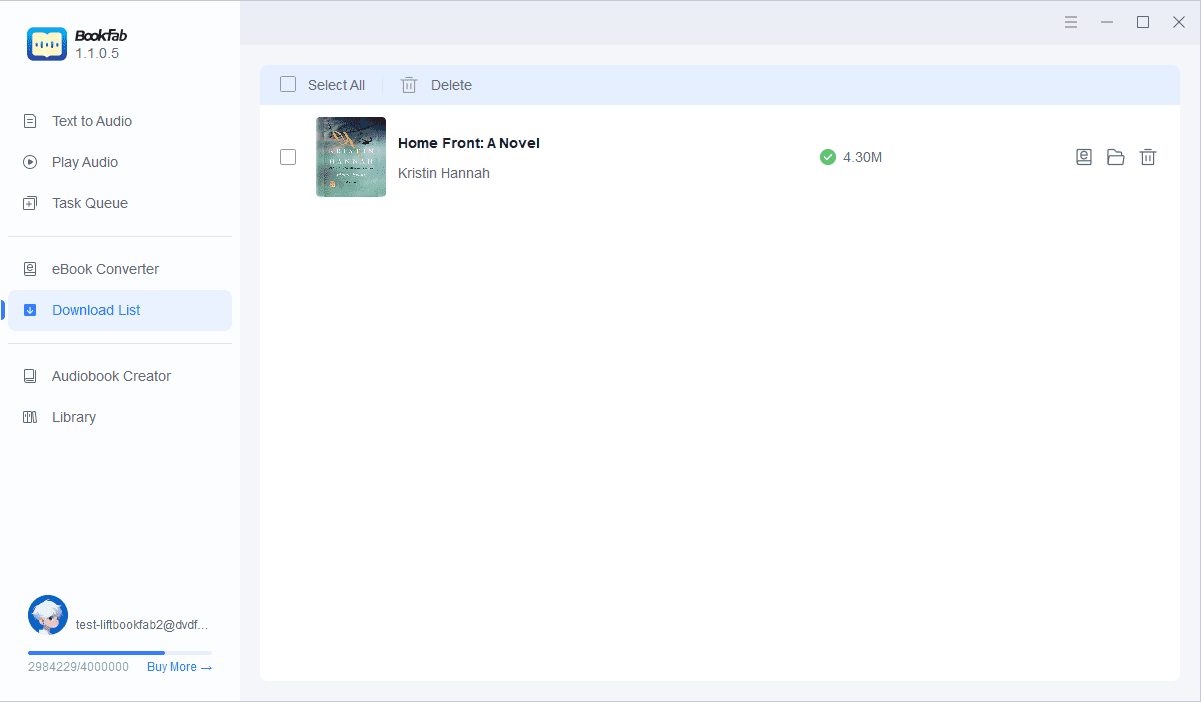The image size is (1201, 702).
Task: Check the Home Front: A Novel row checkbox
Action: (x=288, y=157)
